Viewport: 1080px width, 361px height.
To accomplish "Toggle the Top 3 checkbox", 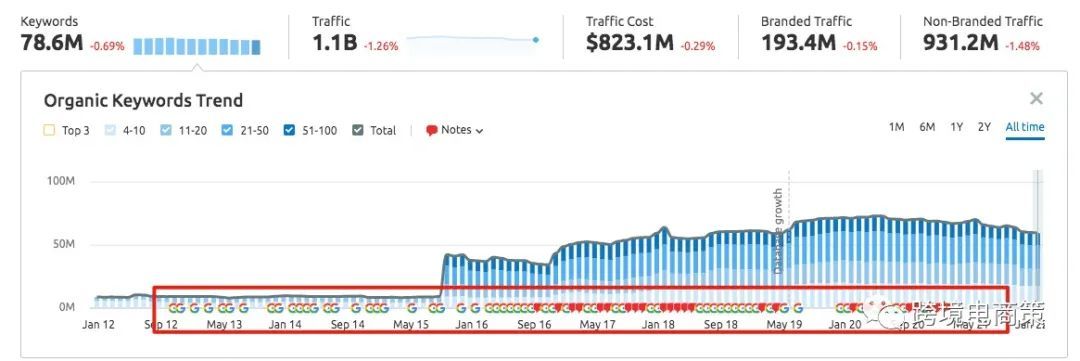I will (x=49, y=130).
